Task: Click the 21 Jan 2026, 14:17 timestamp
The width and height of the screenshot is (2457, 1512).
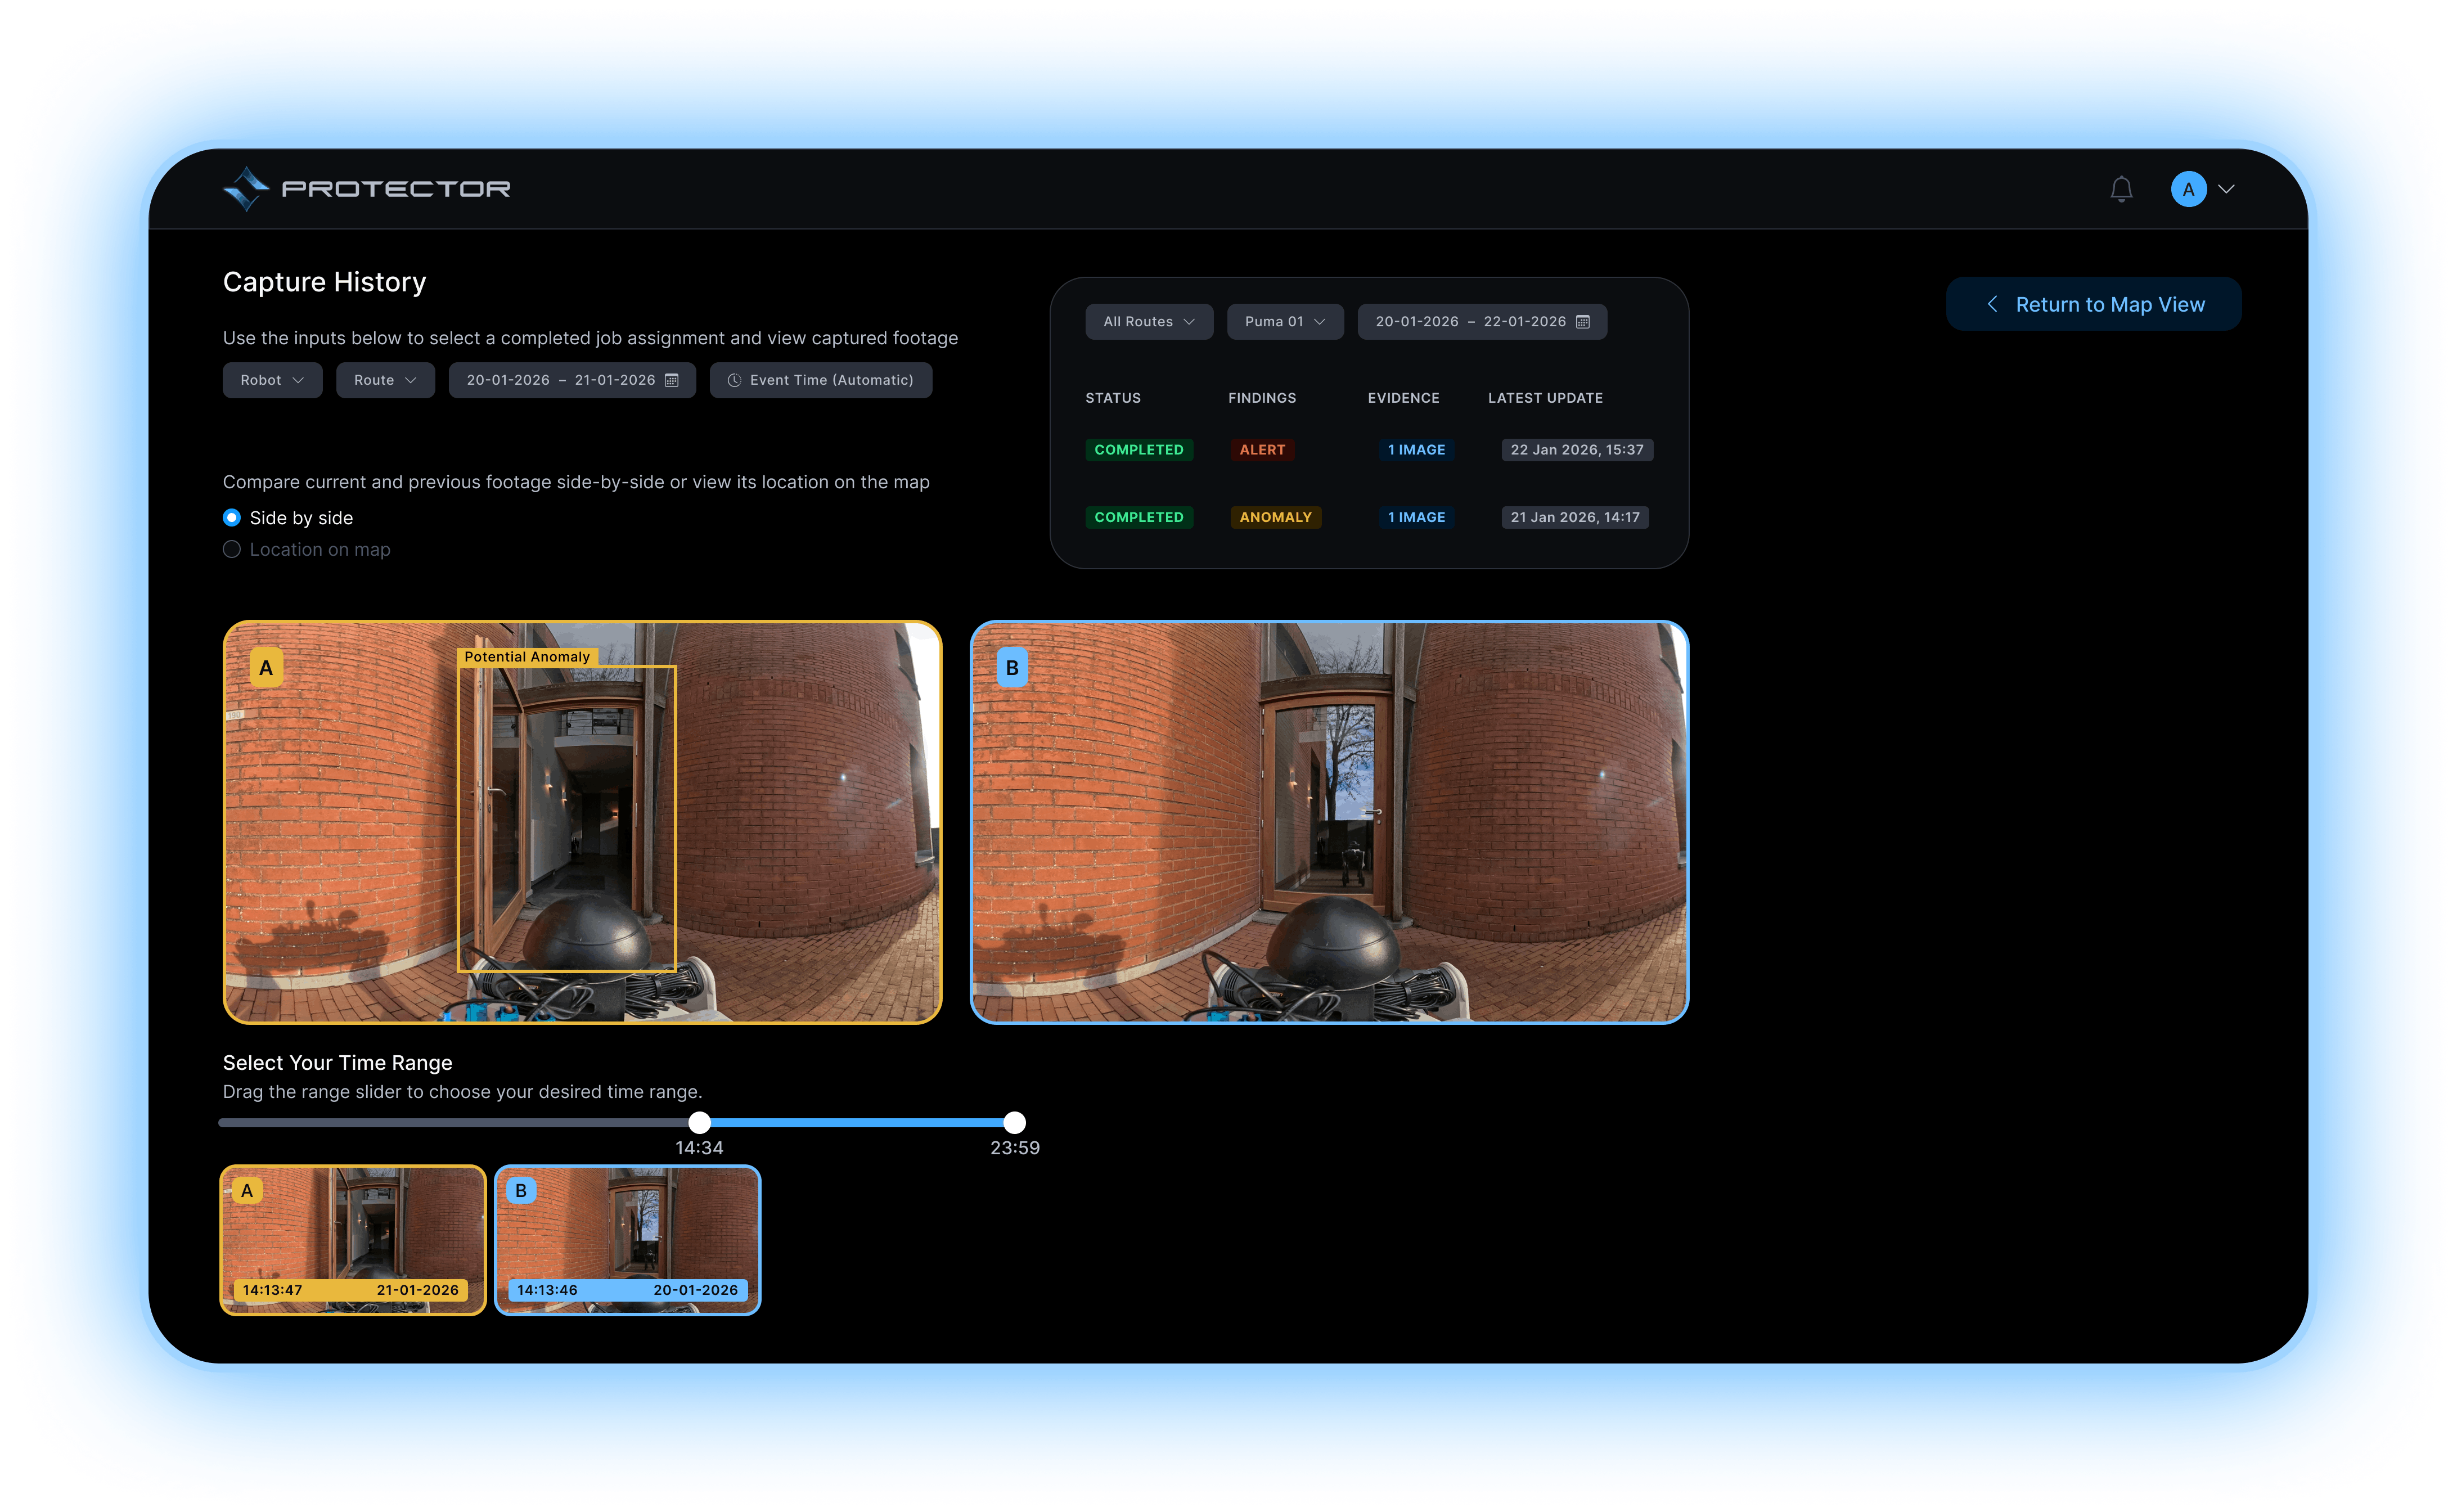Action: (1575, 517)
